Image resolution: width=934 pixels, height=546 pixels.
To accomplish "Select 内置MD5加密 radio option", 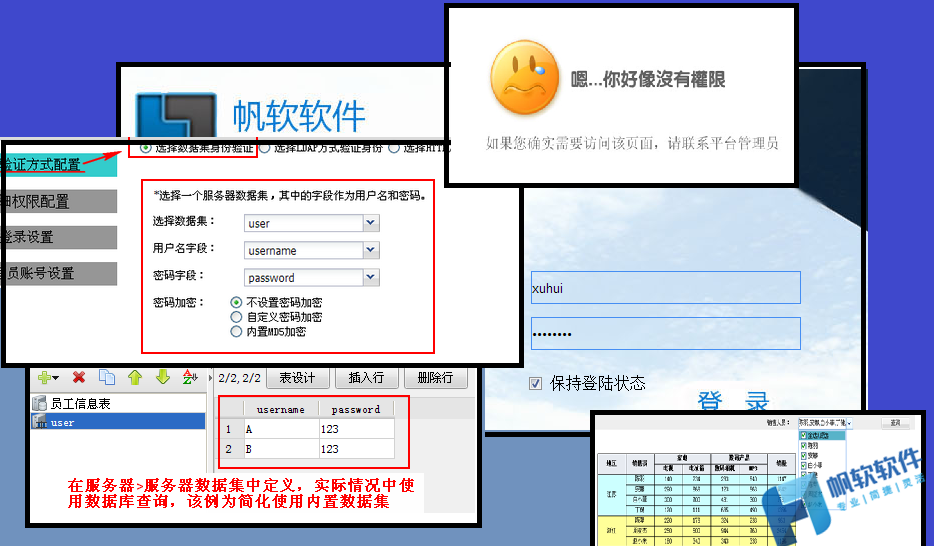I will [x=236, y=332].
